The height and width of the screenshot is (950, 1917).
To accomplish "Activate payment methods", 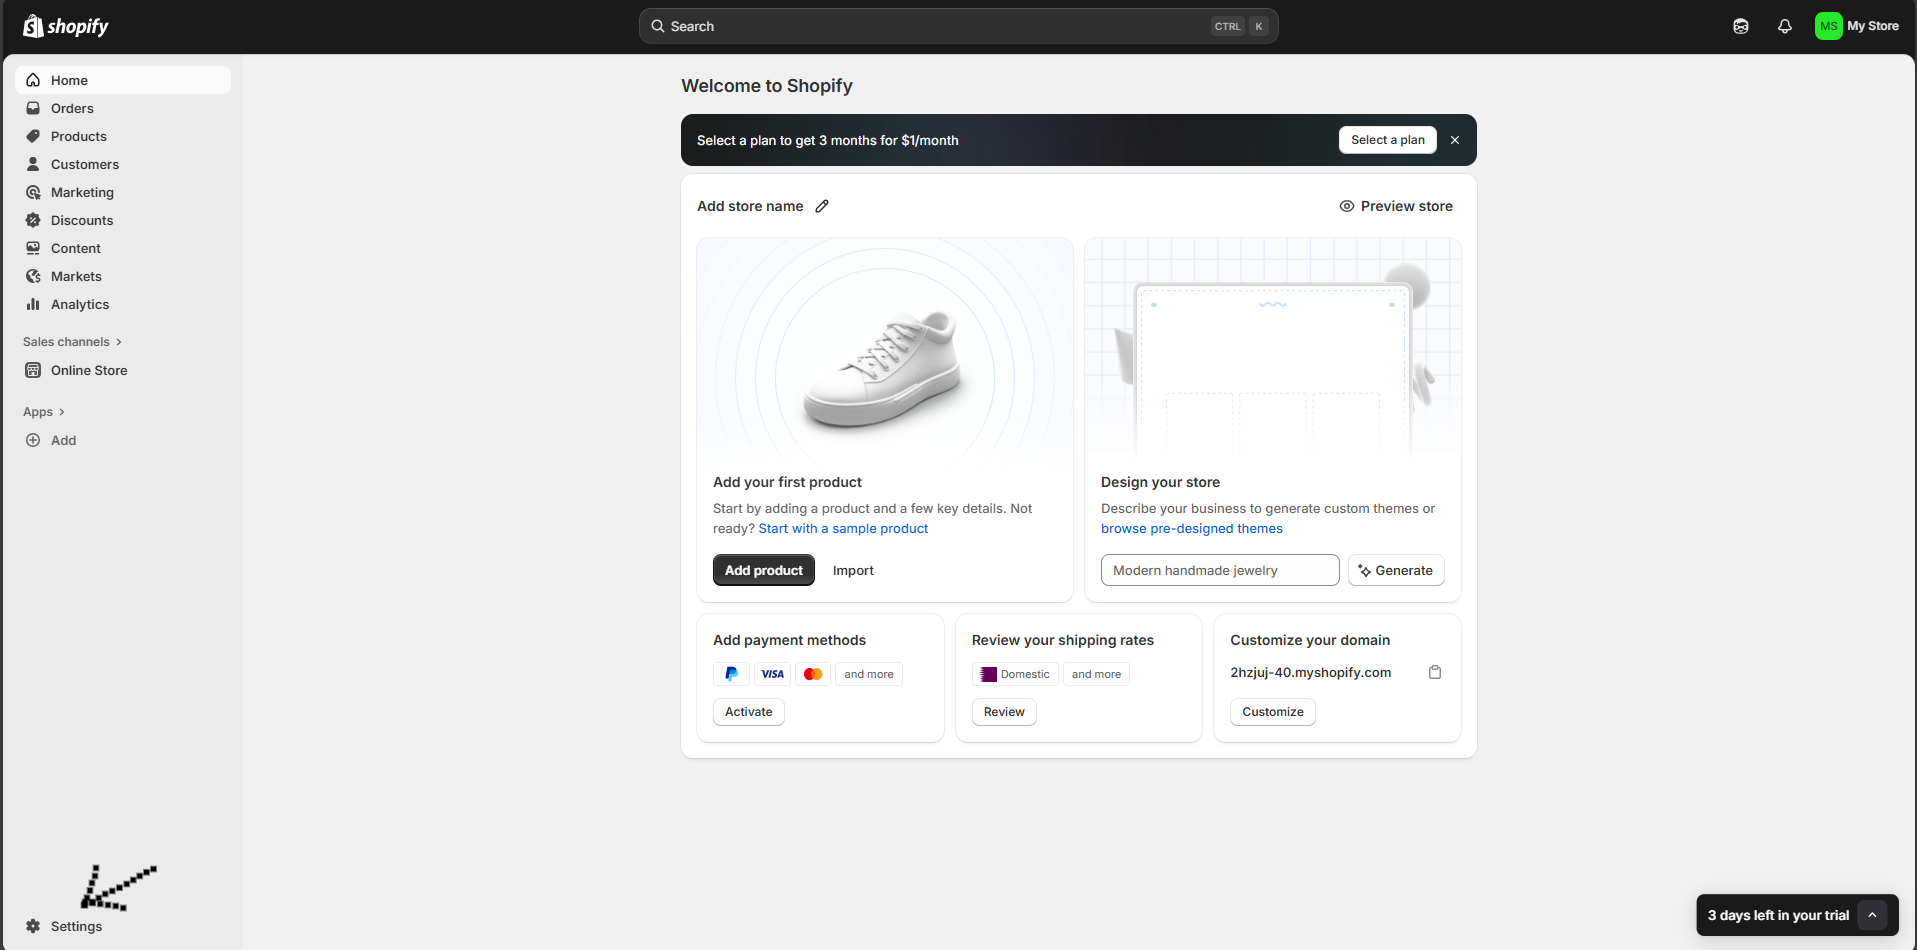I will coord(749,712).
